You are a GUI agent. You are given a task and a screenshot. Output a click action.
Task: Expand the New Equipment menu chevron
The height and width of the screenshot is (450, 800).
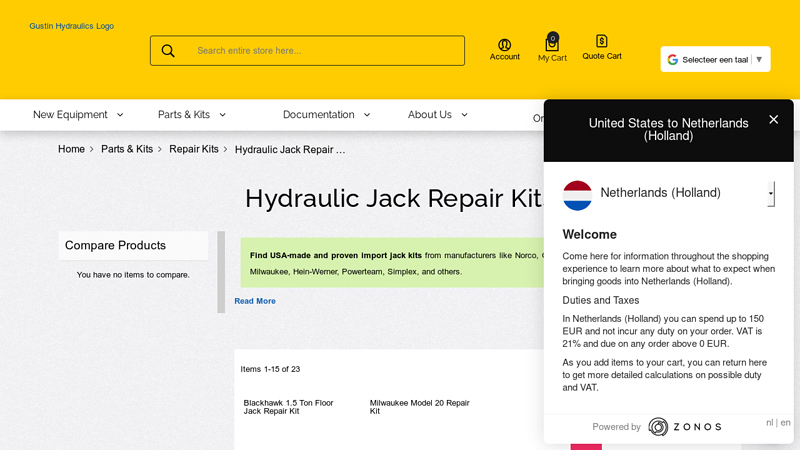pos(120,115)
